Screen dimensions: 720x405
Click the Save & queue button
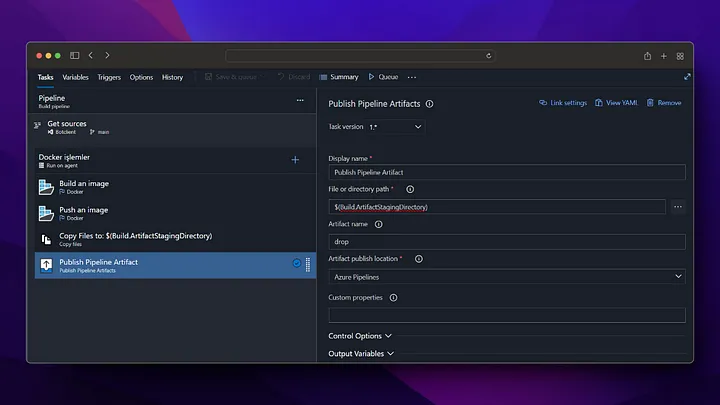pyautogui.click(x=234, y=77)
